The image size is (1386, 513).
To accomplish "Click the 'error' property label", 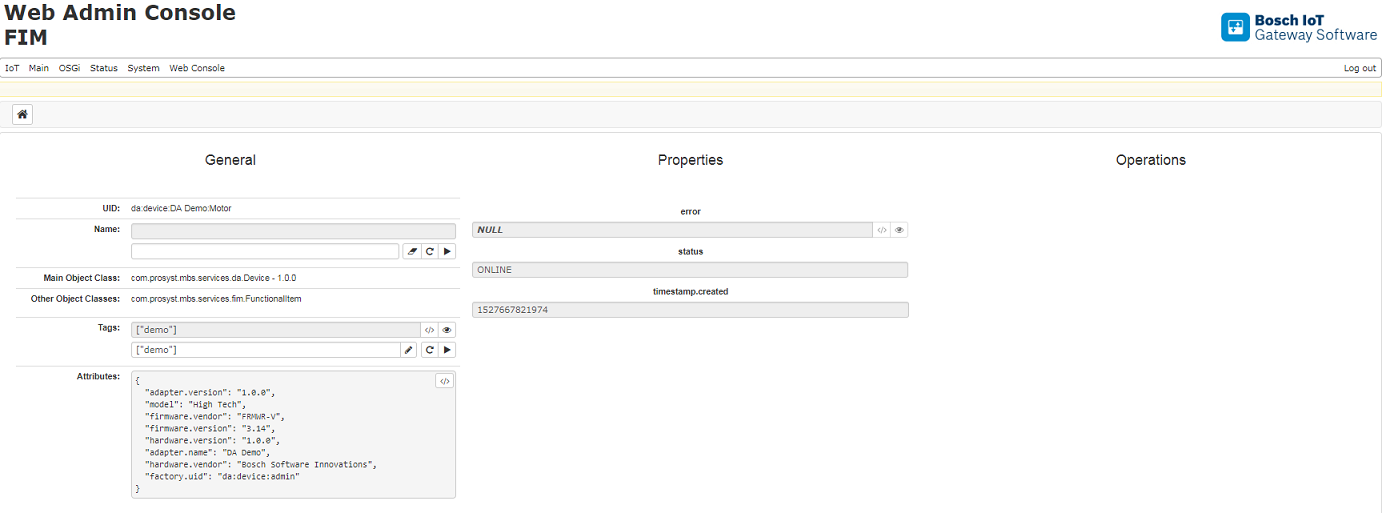I will (x=690, y=211).
